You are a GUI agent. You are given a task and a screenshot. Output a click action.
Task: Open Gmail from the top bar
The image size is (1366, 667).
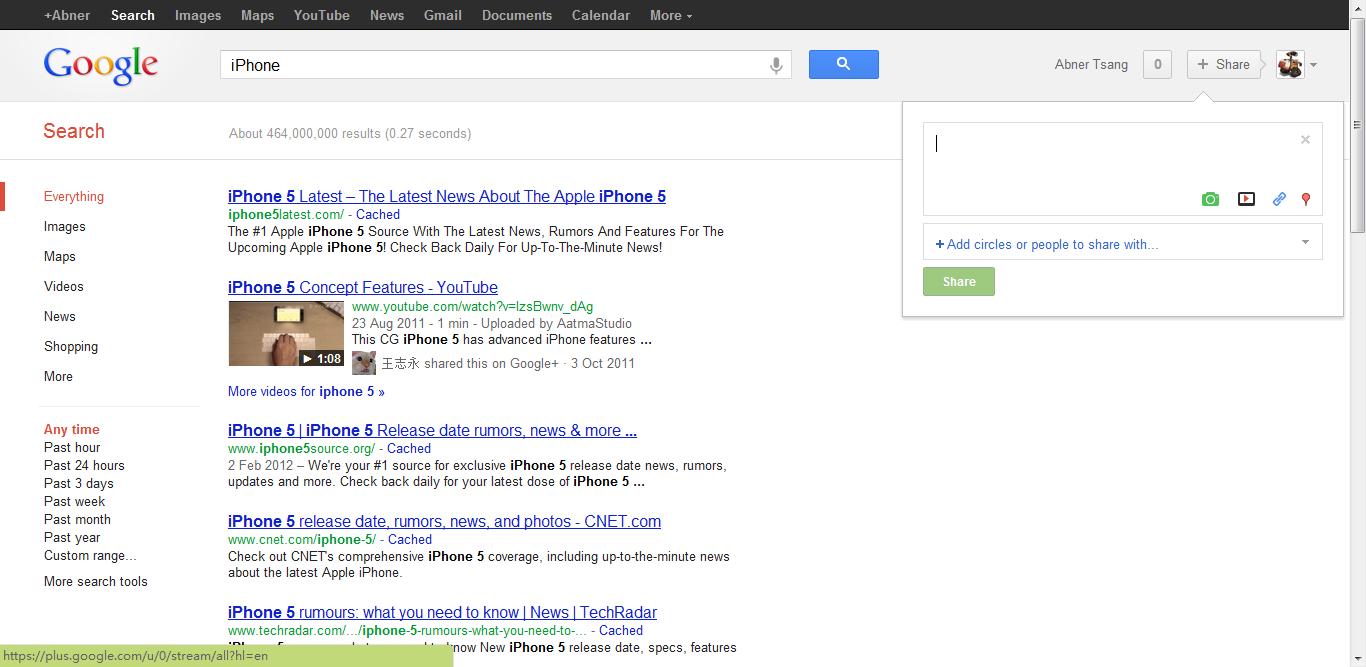443,15
